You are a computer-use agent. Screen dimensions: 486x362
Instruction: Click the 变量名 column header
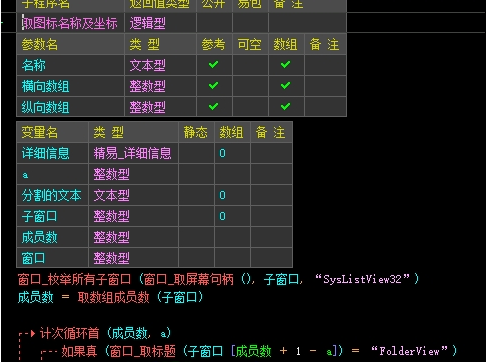click(40, 132)
